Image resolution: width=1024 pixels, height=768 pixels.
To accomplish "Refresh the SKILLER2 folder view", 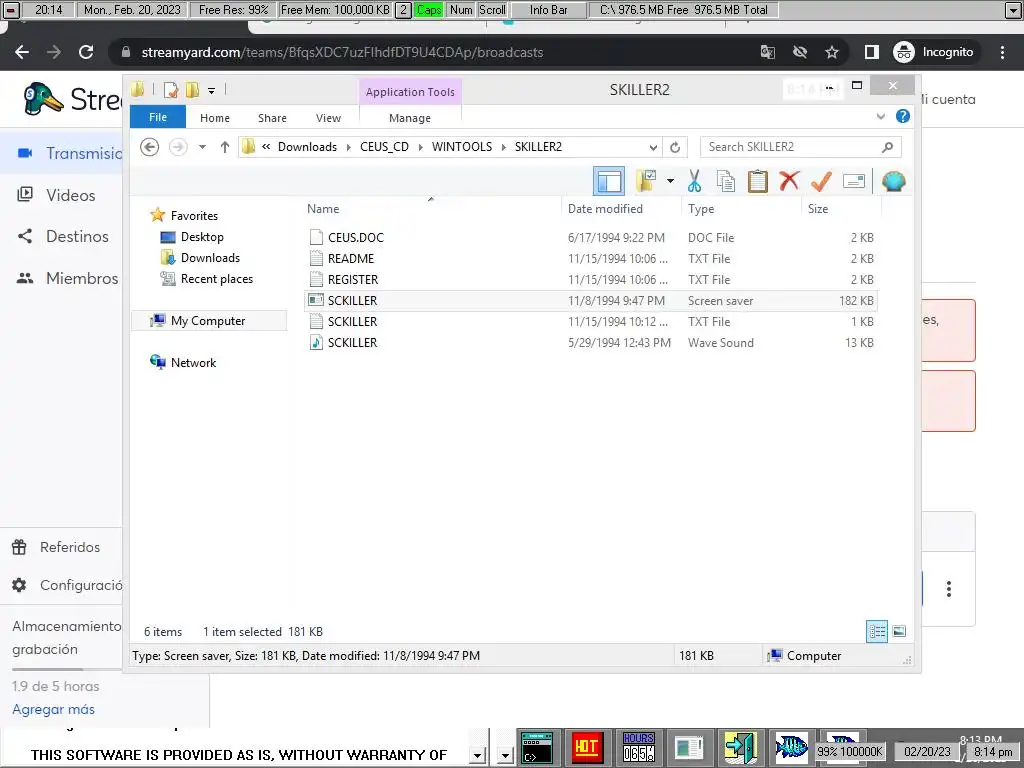I will coord(675,147).
